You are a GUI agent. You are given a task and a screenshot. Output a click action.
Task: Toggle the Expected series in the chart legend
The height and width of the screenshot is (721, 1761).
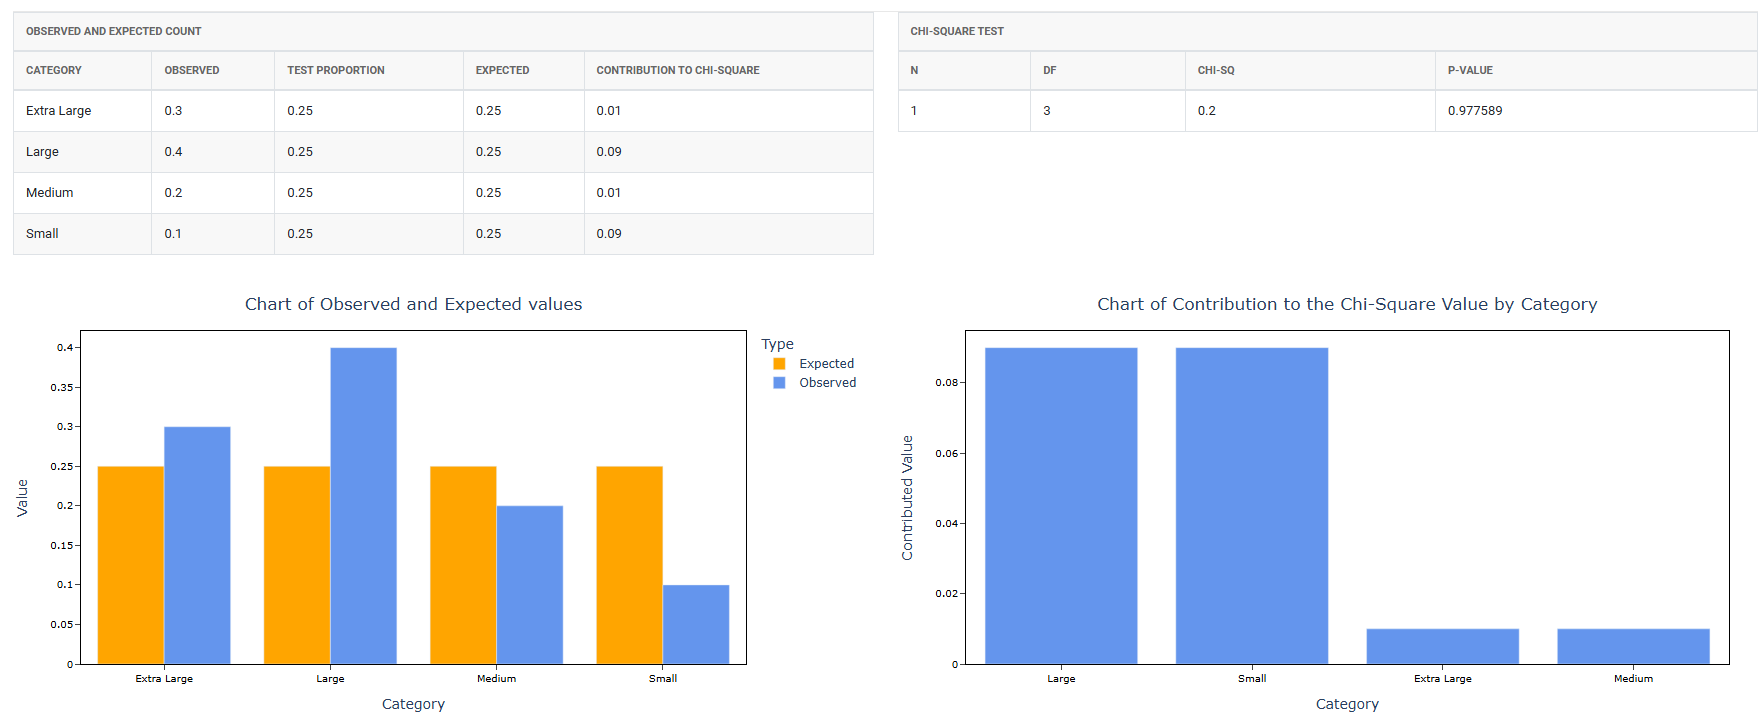tap(826, 364)
